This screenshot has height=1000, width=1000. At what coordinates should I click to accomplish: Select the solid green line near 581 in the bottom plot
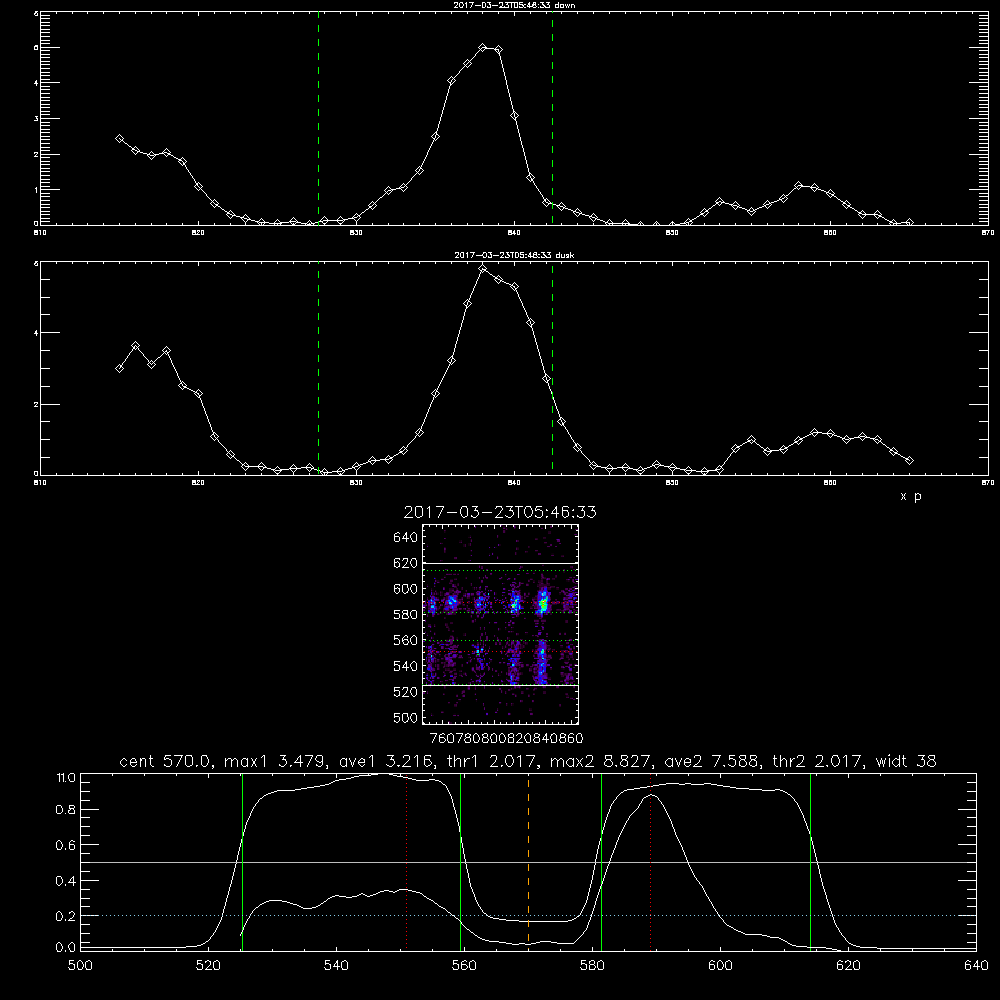pos(601,861)
